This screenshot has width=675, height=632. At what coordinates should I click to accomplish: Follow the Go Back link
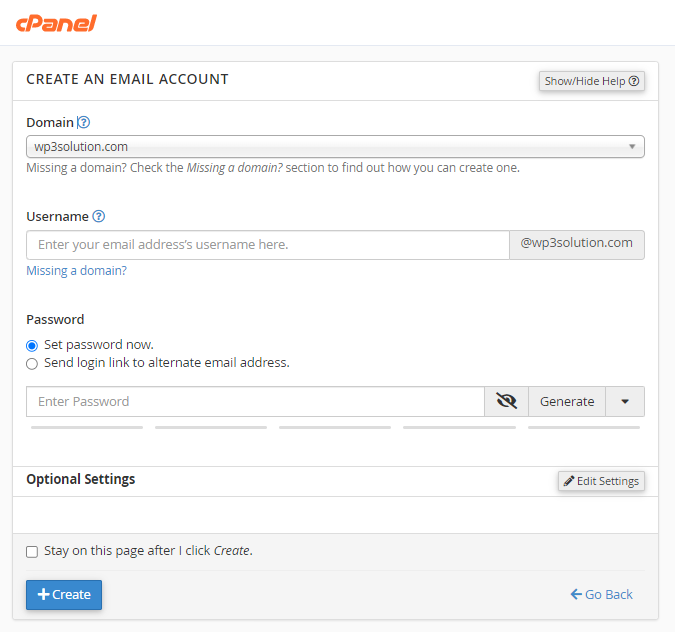(x=601, y=594)
